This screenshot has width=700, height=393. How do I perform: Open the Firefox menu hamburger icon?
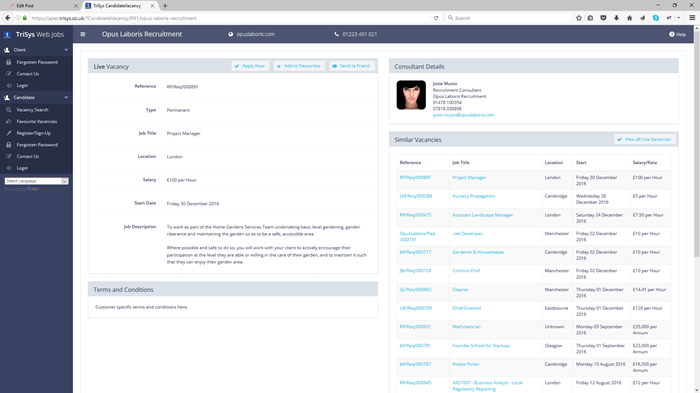tap(692, 18)
